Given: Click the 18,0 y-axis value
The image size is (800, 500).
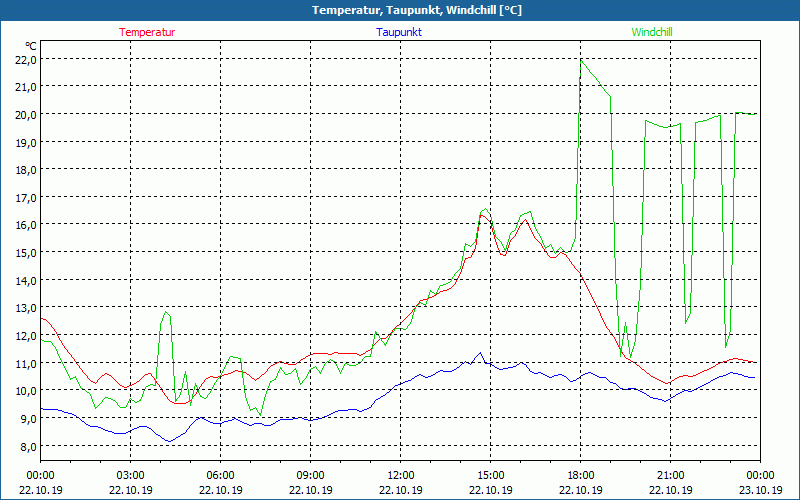Looking at the screenshot, I should [x=27, y=170].
